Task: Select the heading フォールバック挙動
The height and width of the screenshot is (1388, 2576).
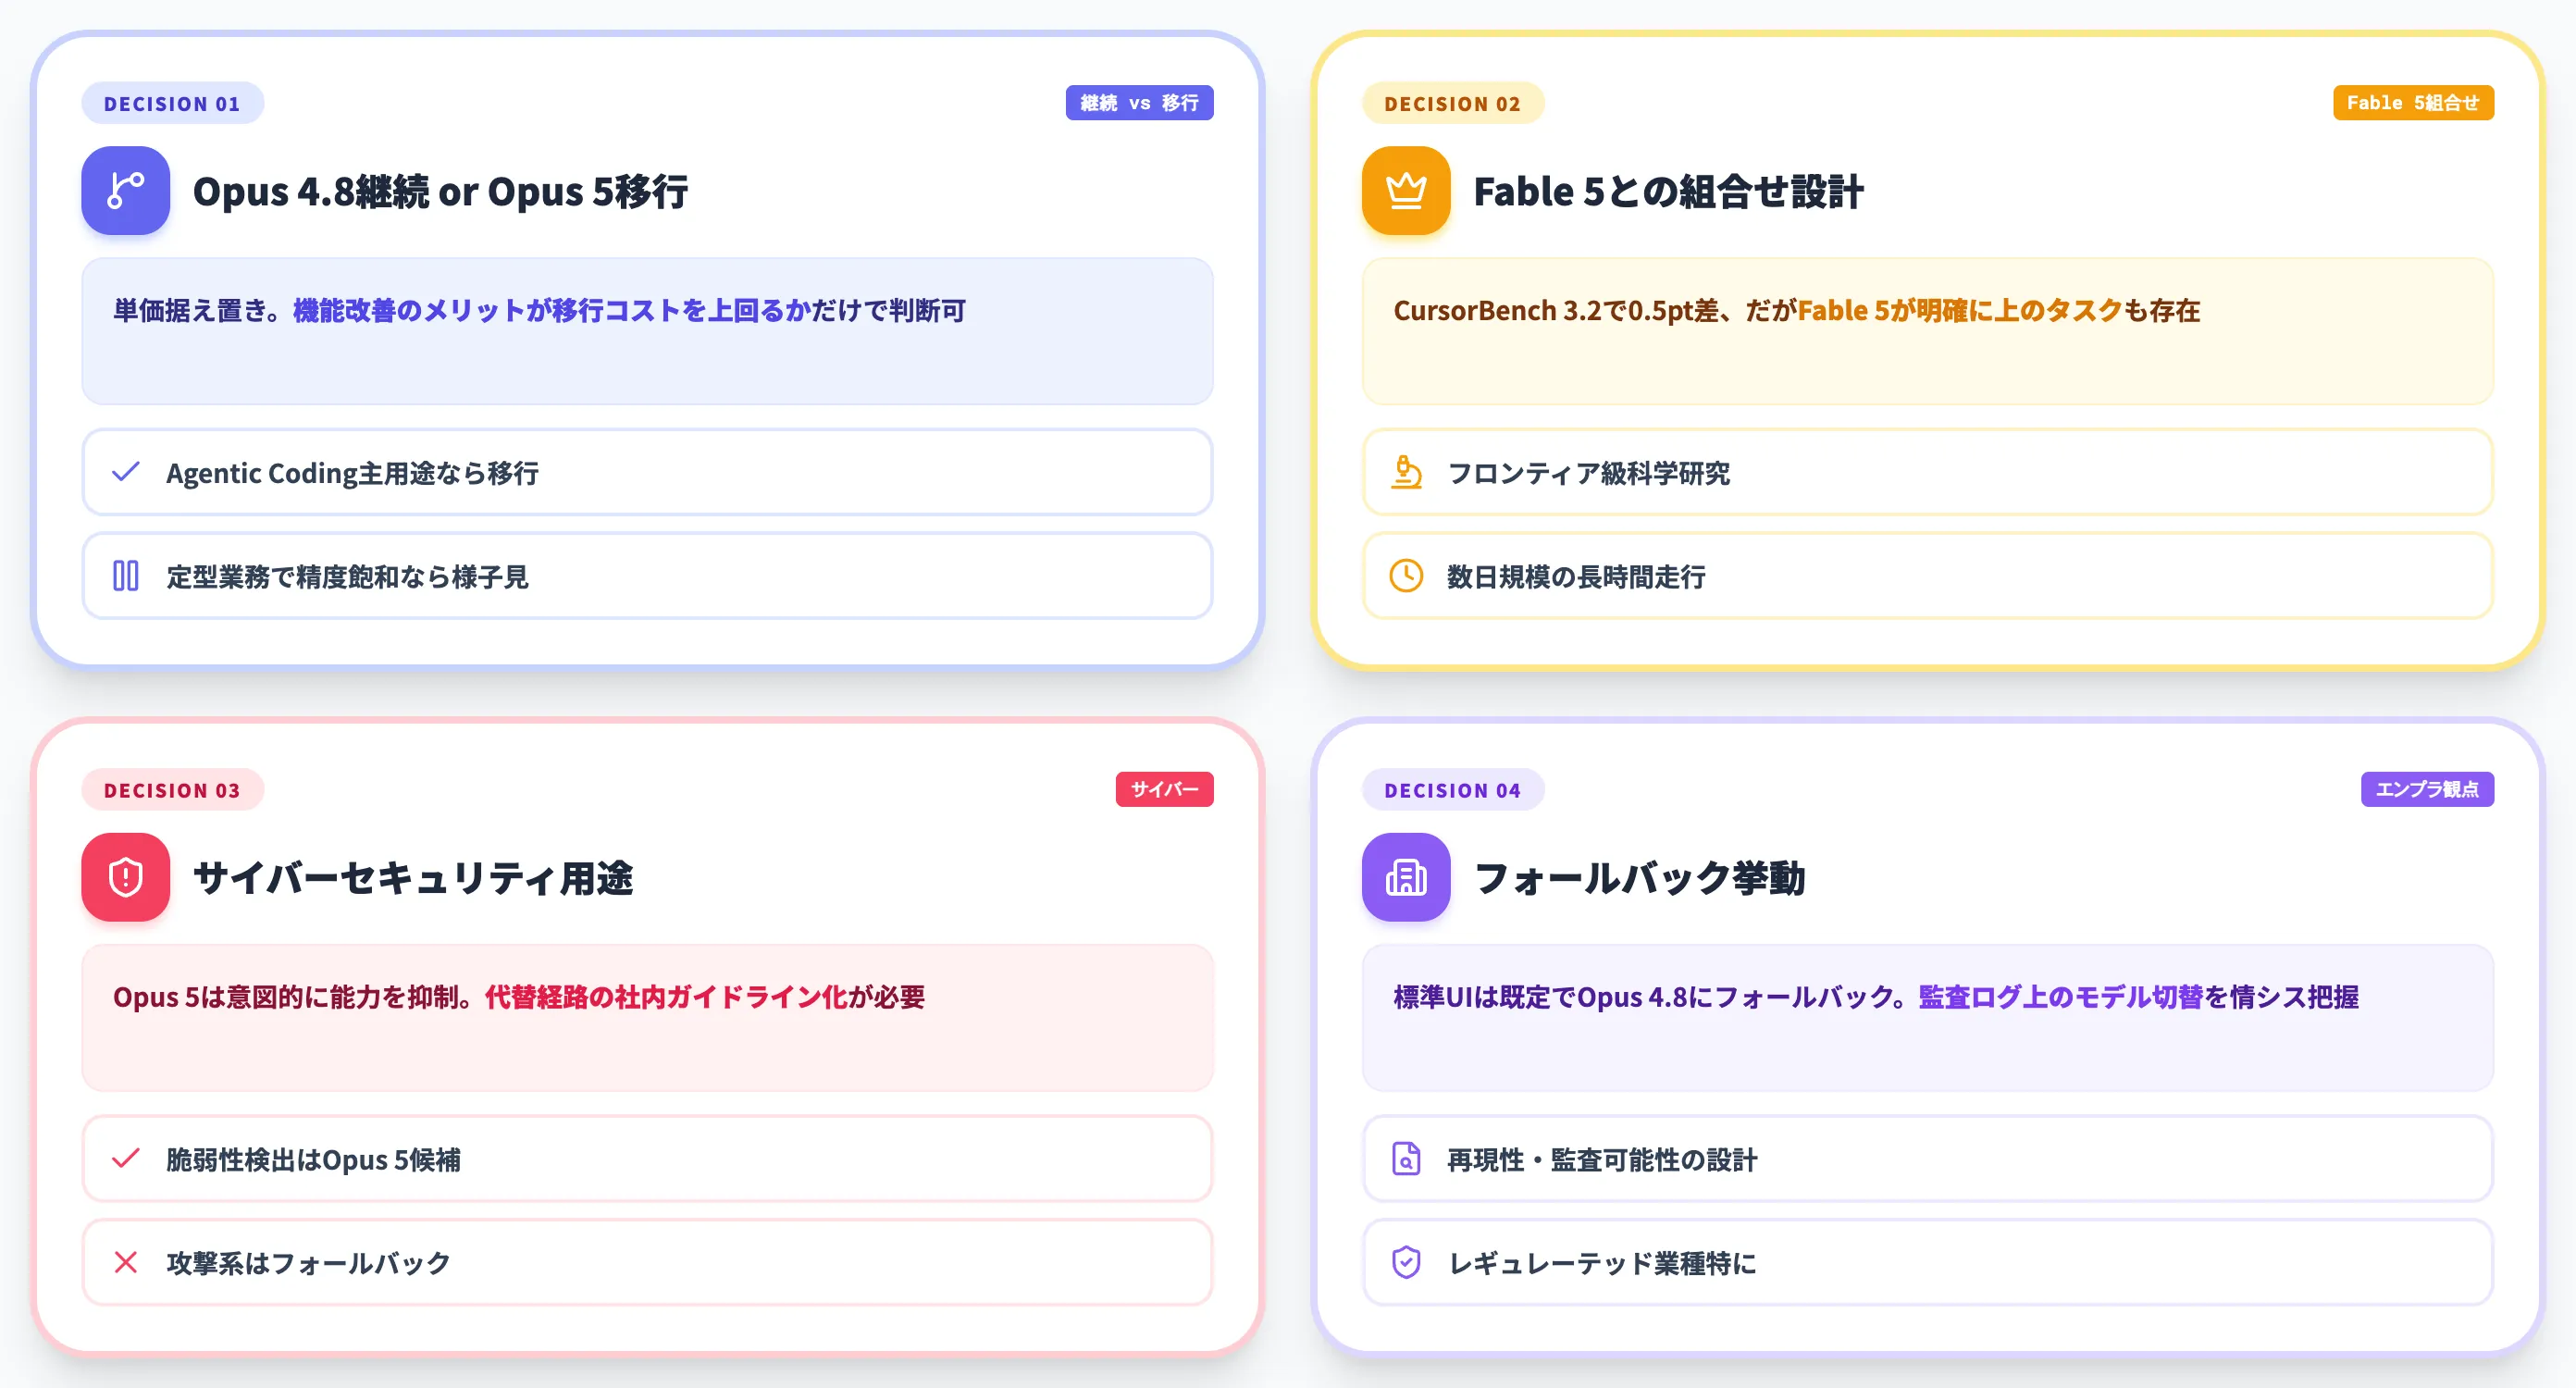Action: pyautogui.click(x=1639, y=878)
